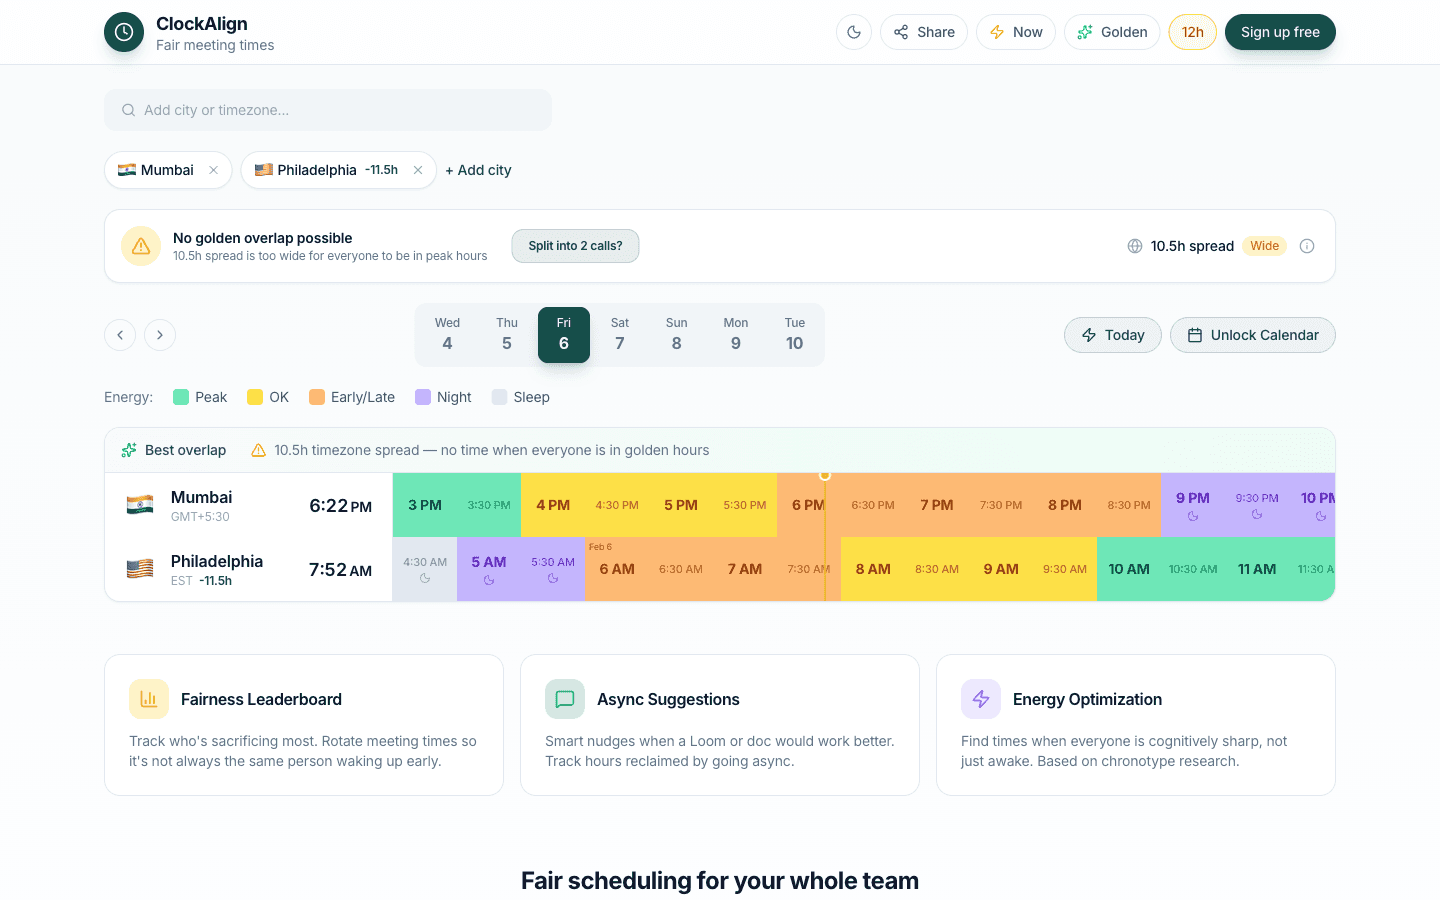The width and height of the screenshot is (1440, 900).
Task: Click the magnifier icon in the city search field
Action: click(x=129, y=109)
